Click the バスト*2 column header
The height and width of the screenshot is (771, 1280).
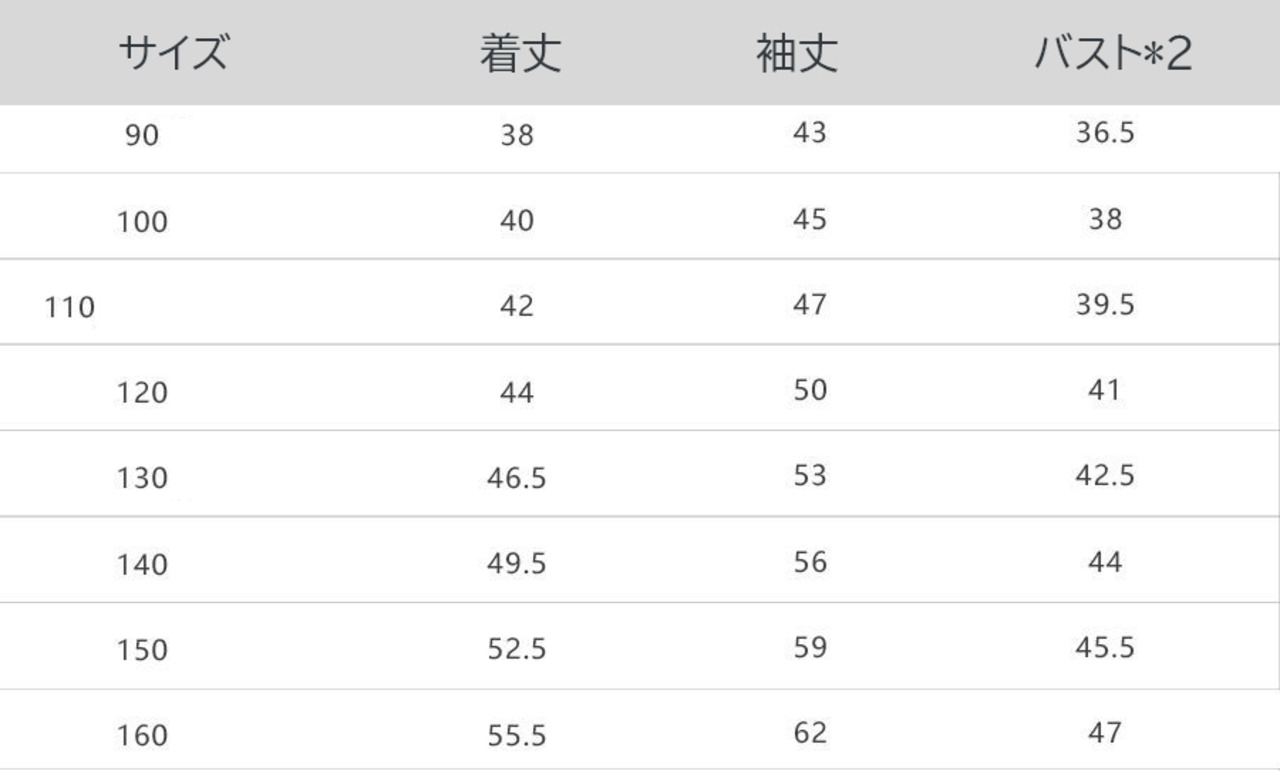[x=1112, y=54]
